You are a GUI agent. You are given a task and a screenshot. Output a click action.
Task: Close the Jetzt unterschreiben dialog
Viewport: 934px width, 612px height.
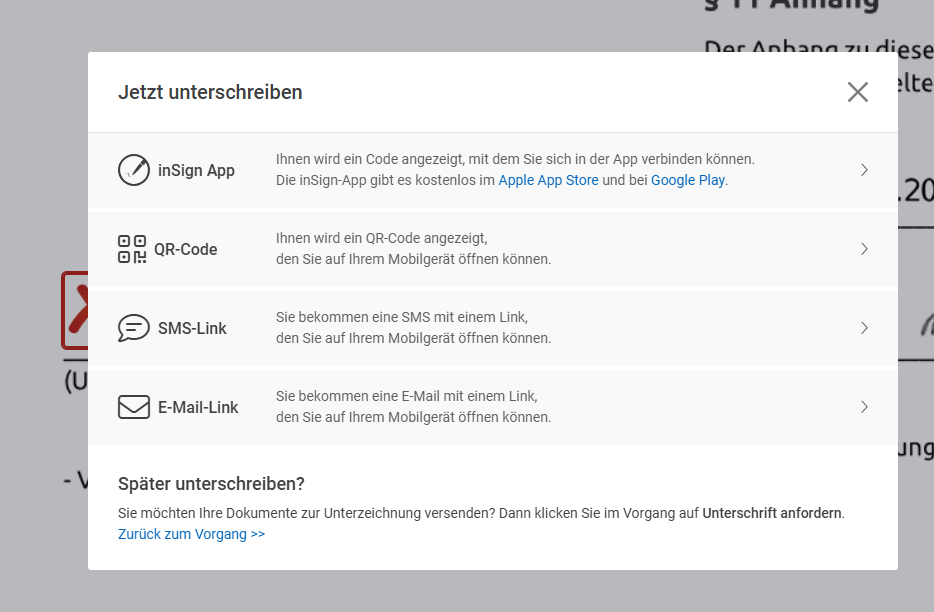857,92
